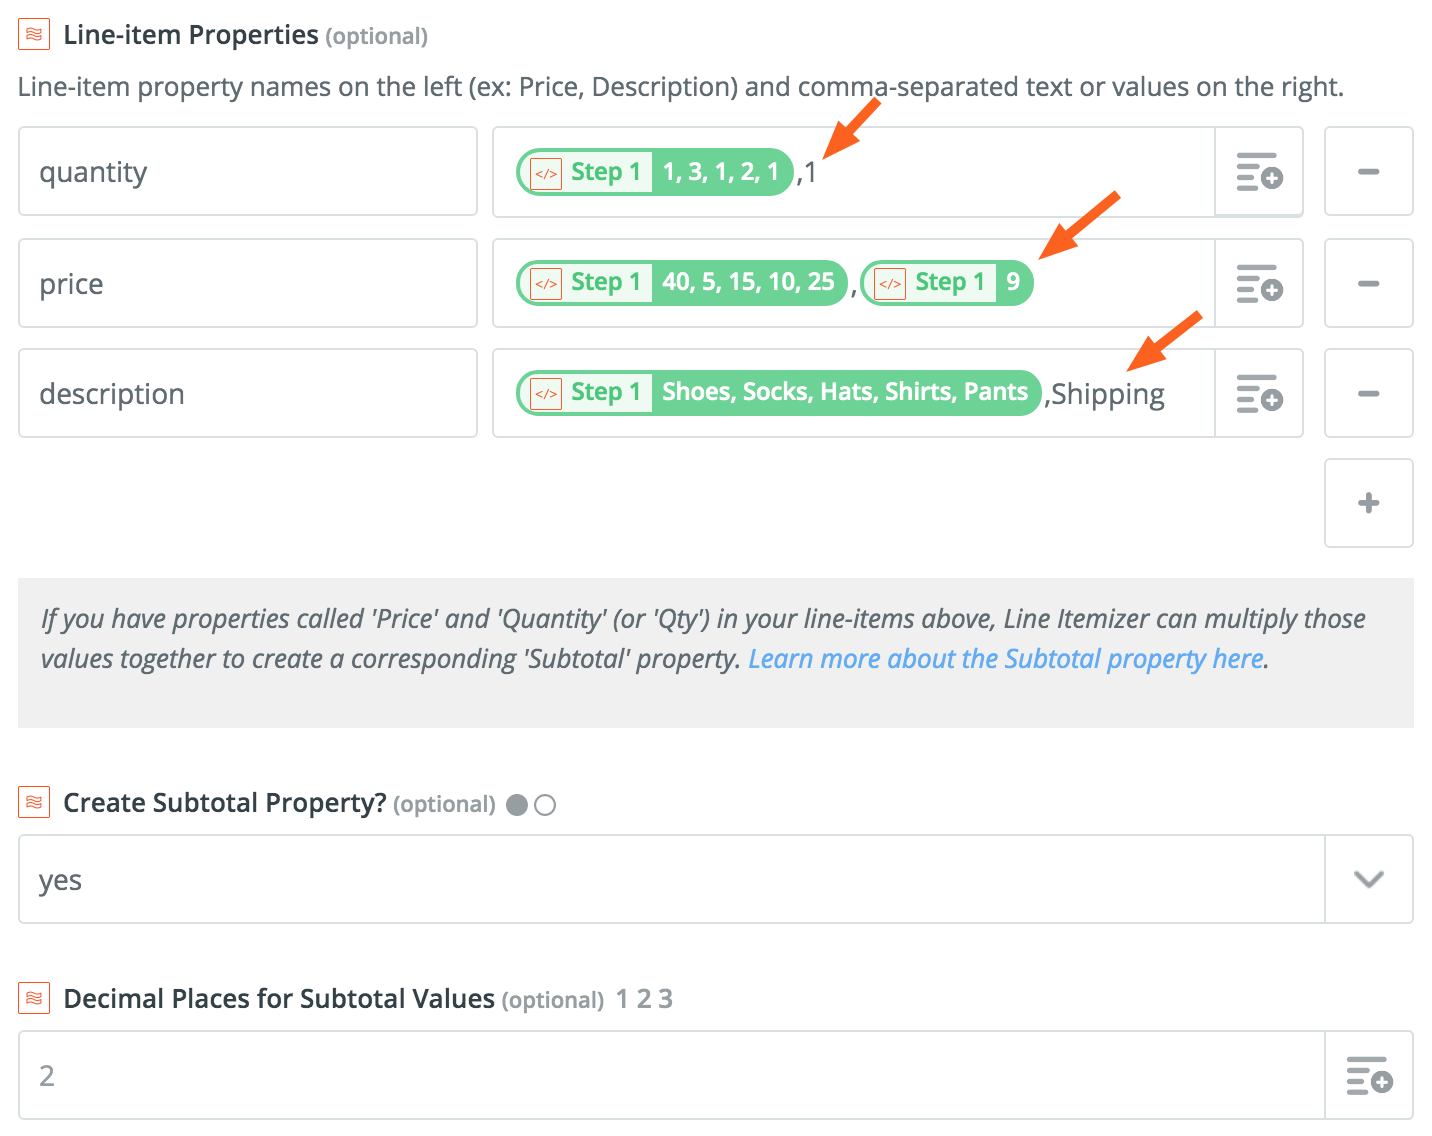Viewport: 1432px width, 1136px height.
Task: Remove the quantity line-item row
Action: click(x=1368, y=172)
